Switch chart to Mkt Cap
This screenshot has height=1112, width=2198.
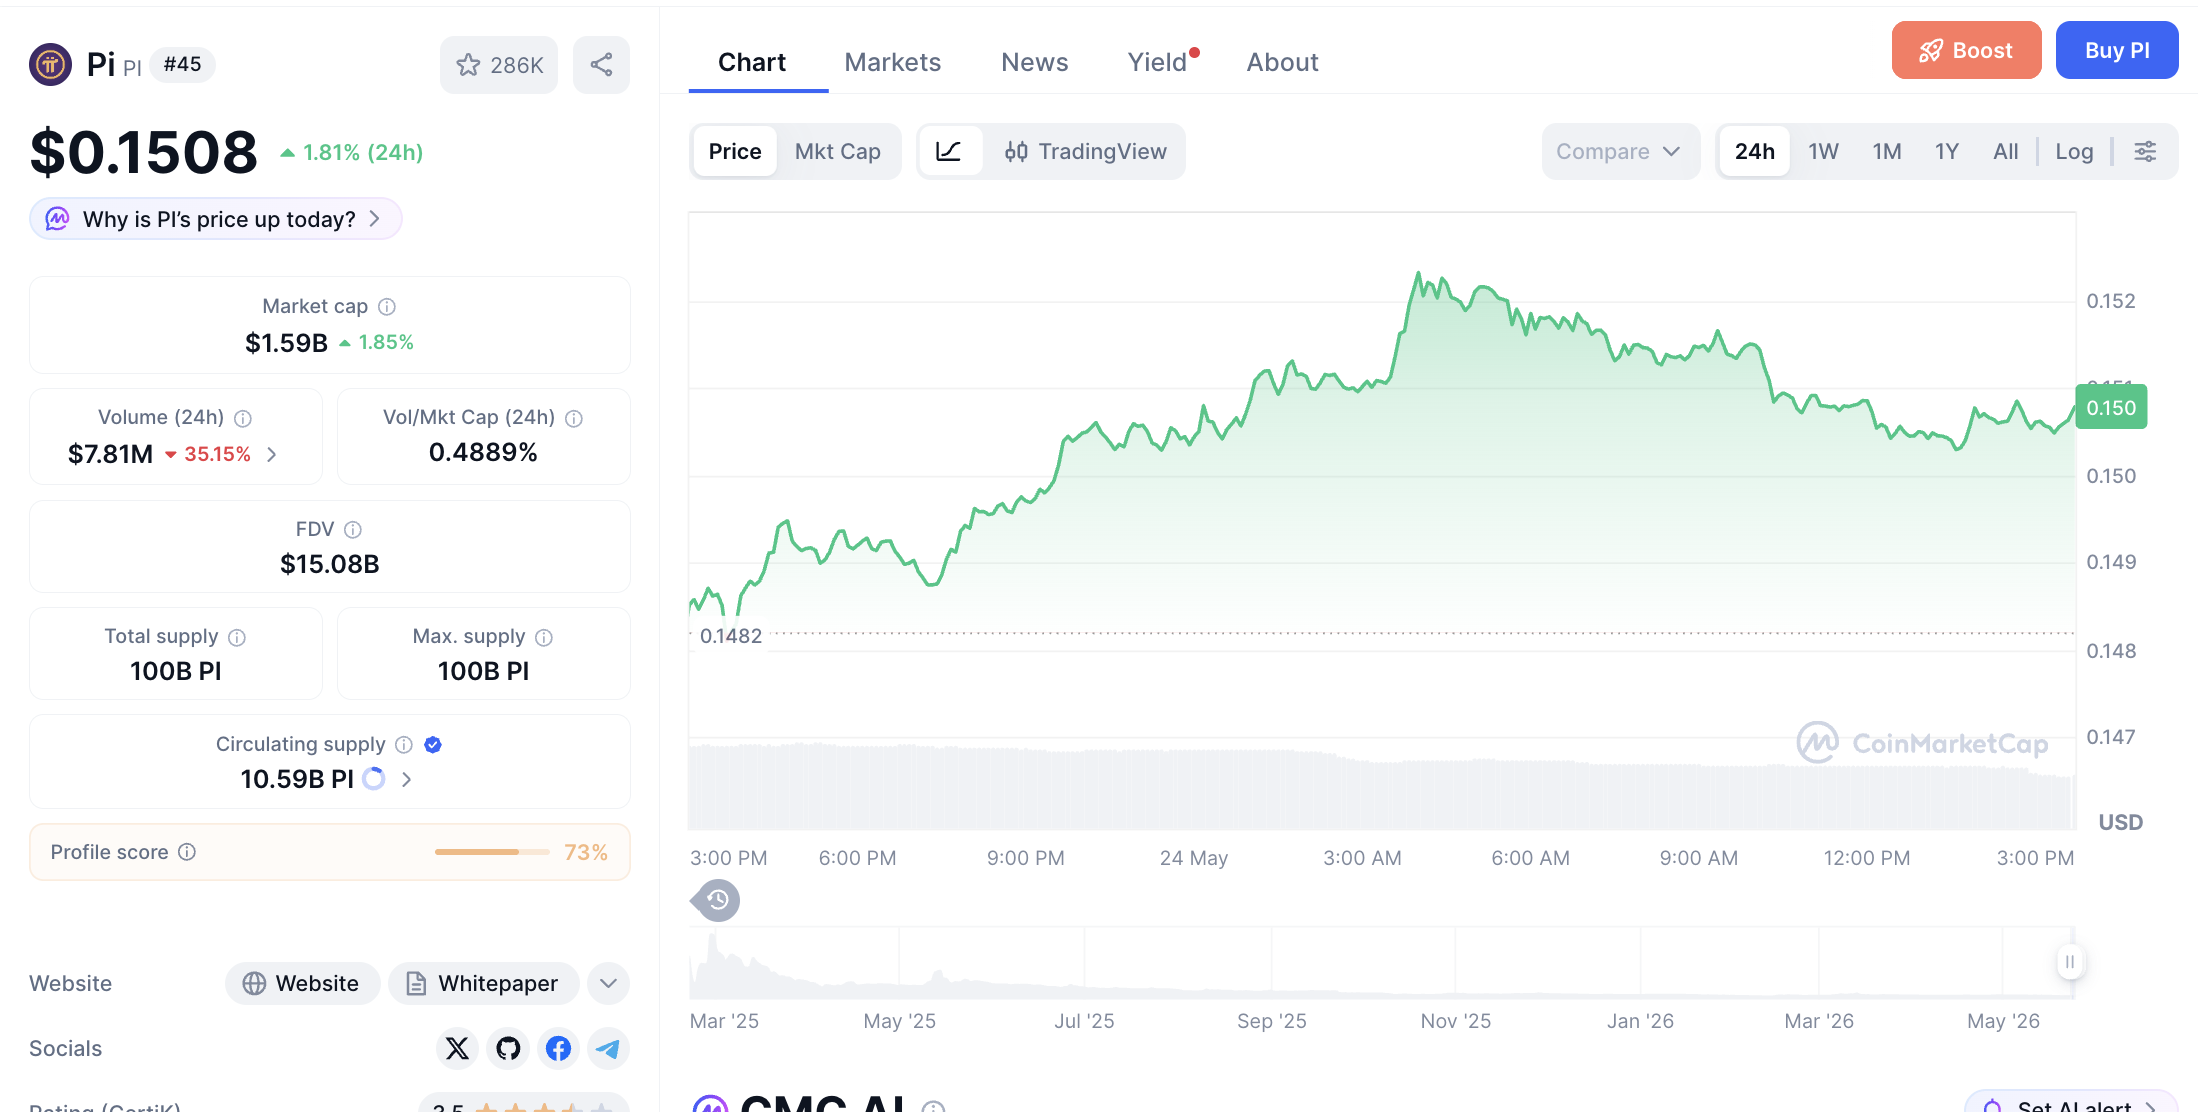838,152
